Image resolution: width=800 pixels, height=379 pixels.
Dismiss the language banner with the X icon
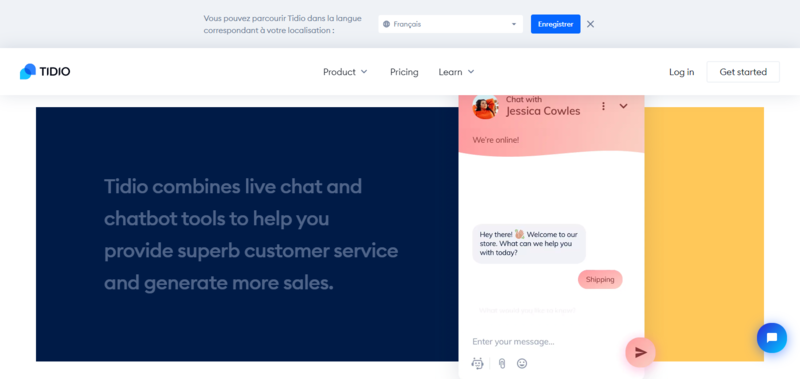click(x=590, y=24)
